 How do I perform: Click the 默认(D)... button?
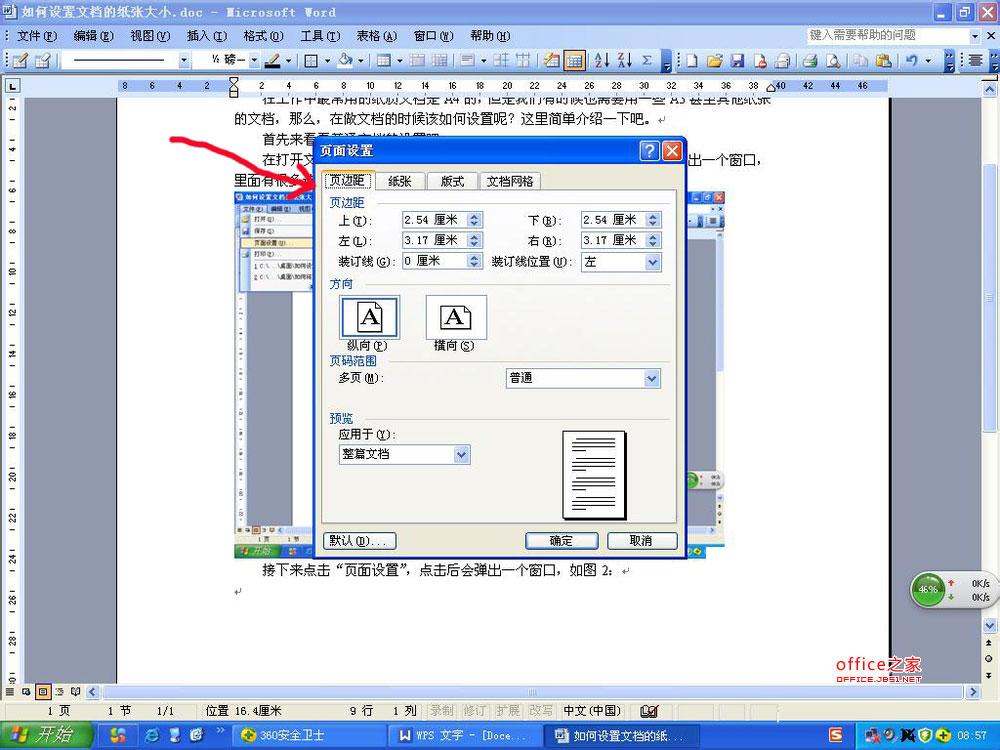click(x=360, y=541)
